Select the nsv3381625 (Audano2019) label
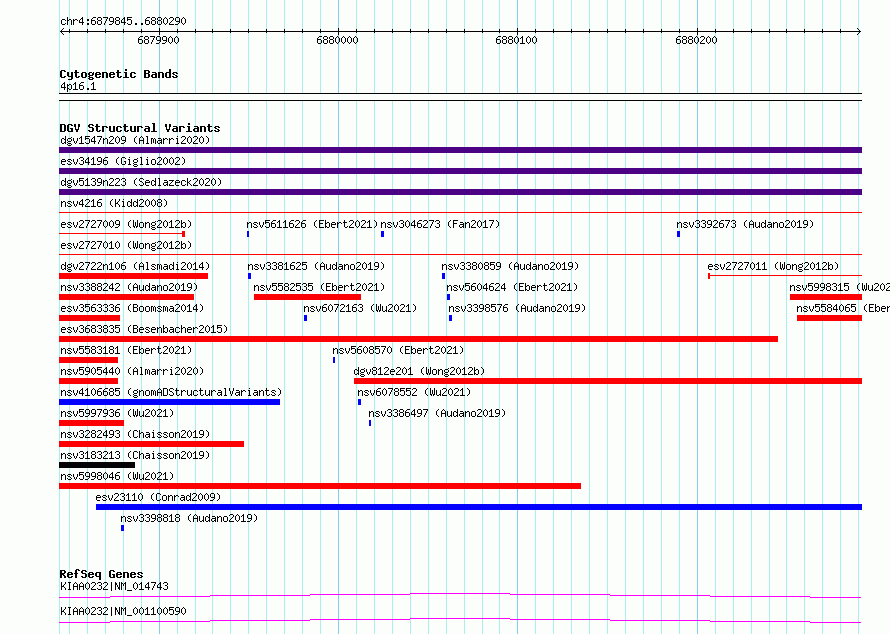 [316, 266]
